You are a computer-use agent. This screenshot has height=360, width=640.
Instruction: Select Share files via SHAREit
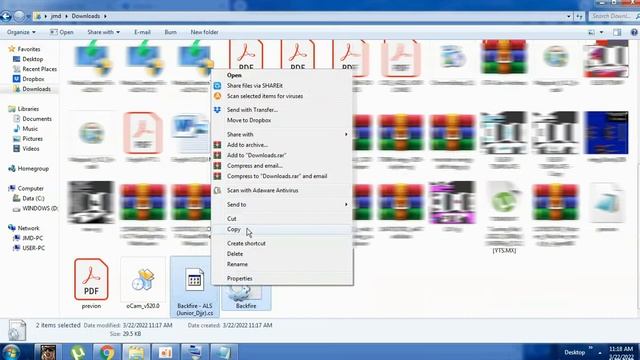282,86
